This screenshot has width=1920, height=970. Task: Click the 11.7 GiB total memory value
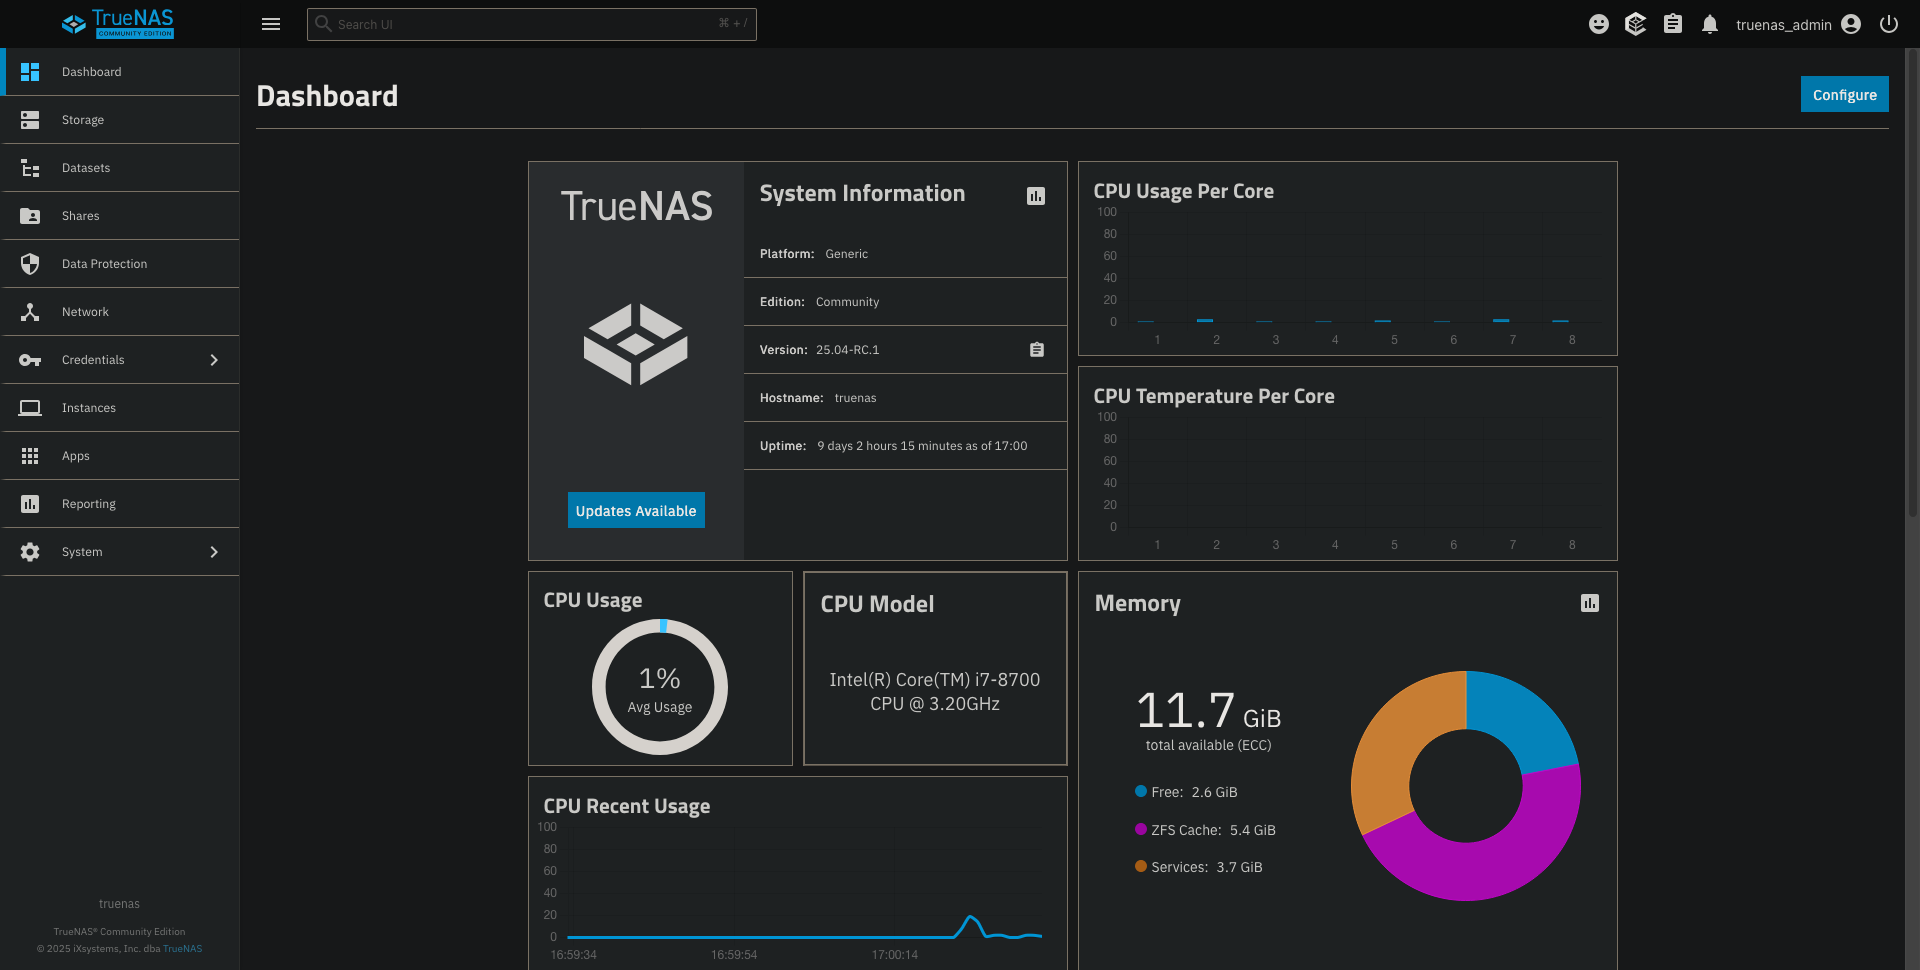1208,711
